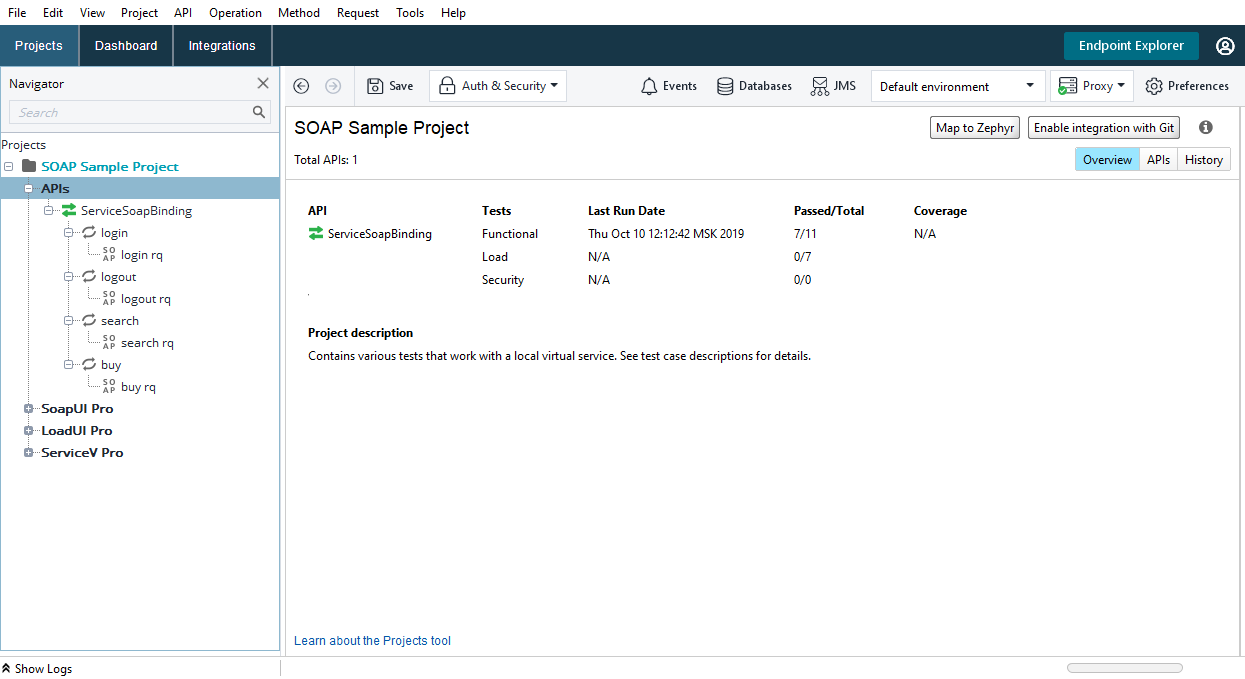Click the Last Run Date column header
1245x679 pixels.
point(626,211)
